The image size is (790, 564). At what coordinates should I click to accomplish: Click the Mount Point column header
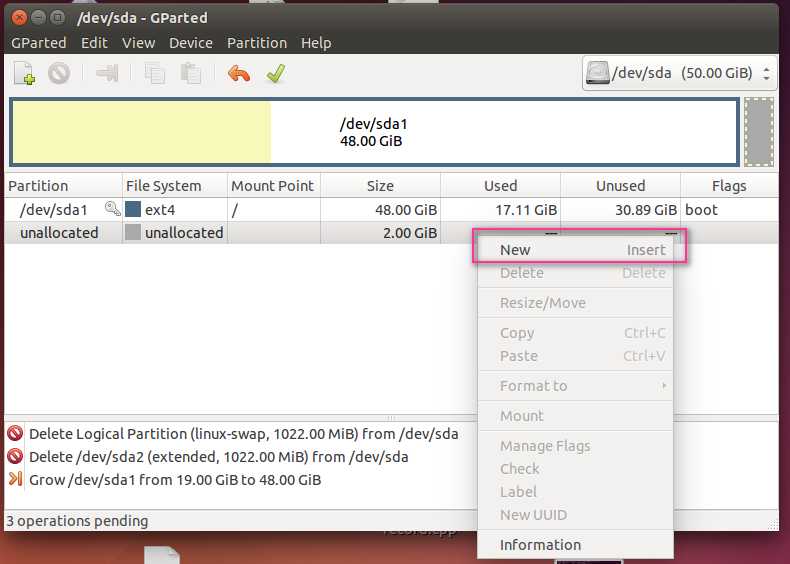point(274,186)
